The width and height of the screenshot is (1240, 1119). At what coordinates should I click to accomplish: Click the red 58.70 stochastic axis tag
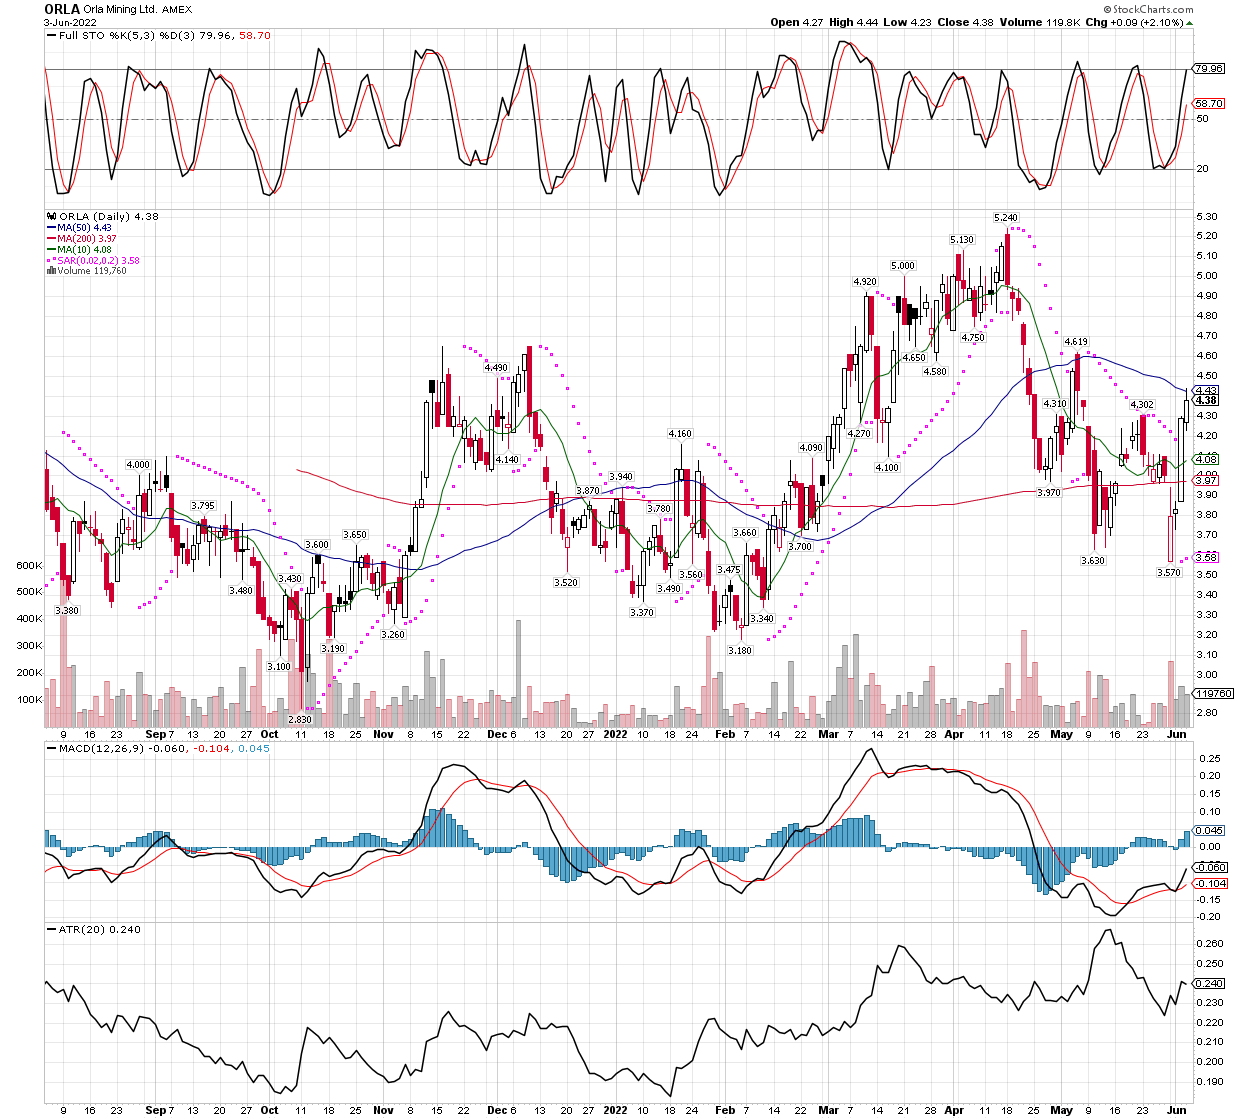[1209, 104]
